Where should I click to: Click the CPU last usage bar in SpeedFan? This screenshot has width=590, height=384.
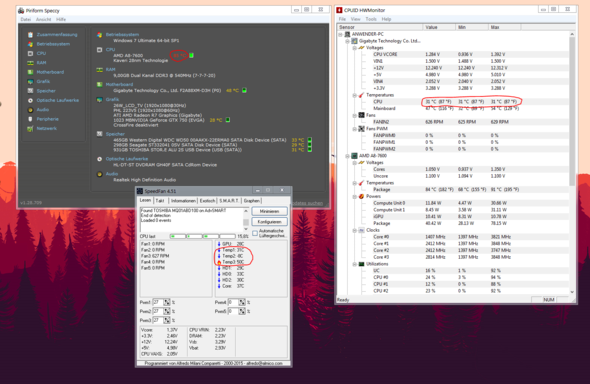pos(202,236)
